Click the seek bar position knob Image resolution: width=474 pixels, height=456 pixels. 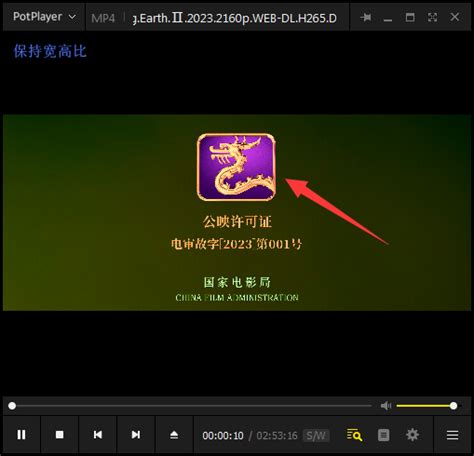12,406
